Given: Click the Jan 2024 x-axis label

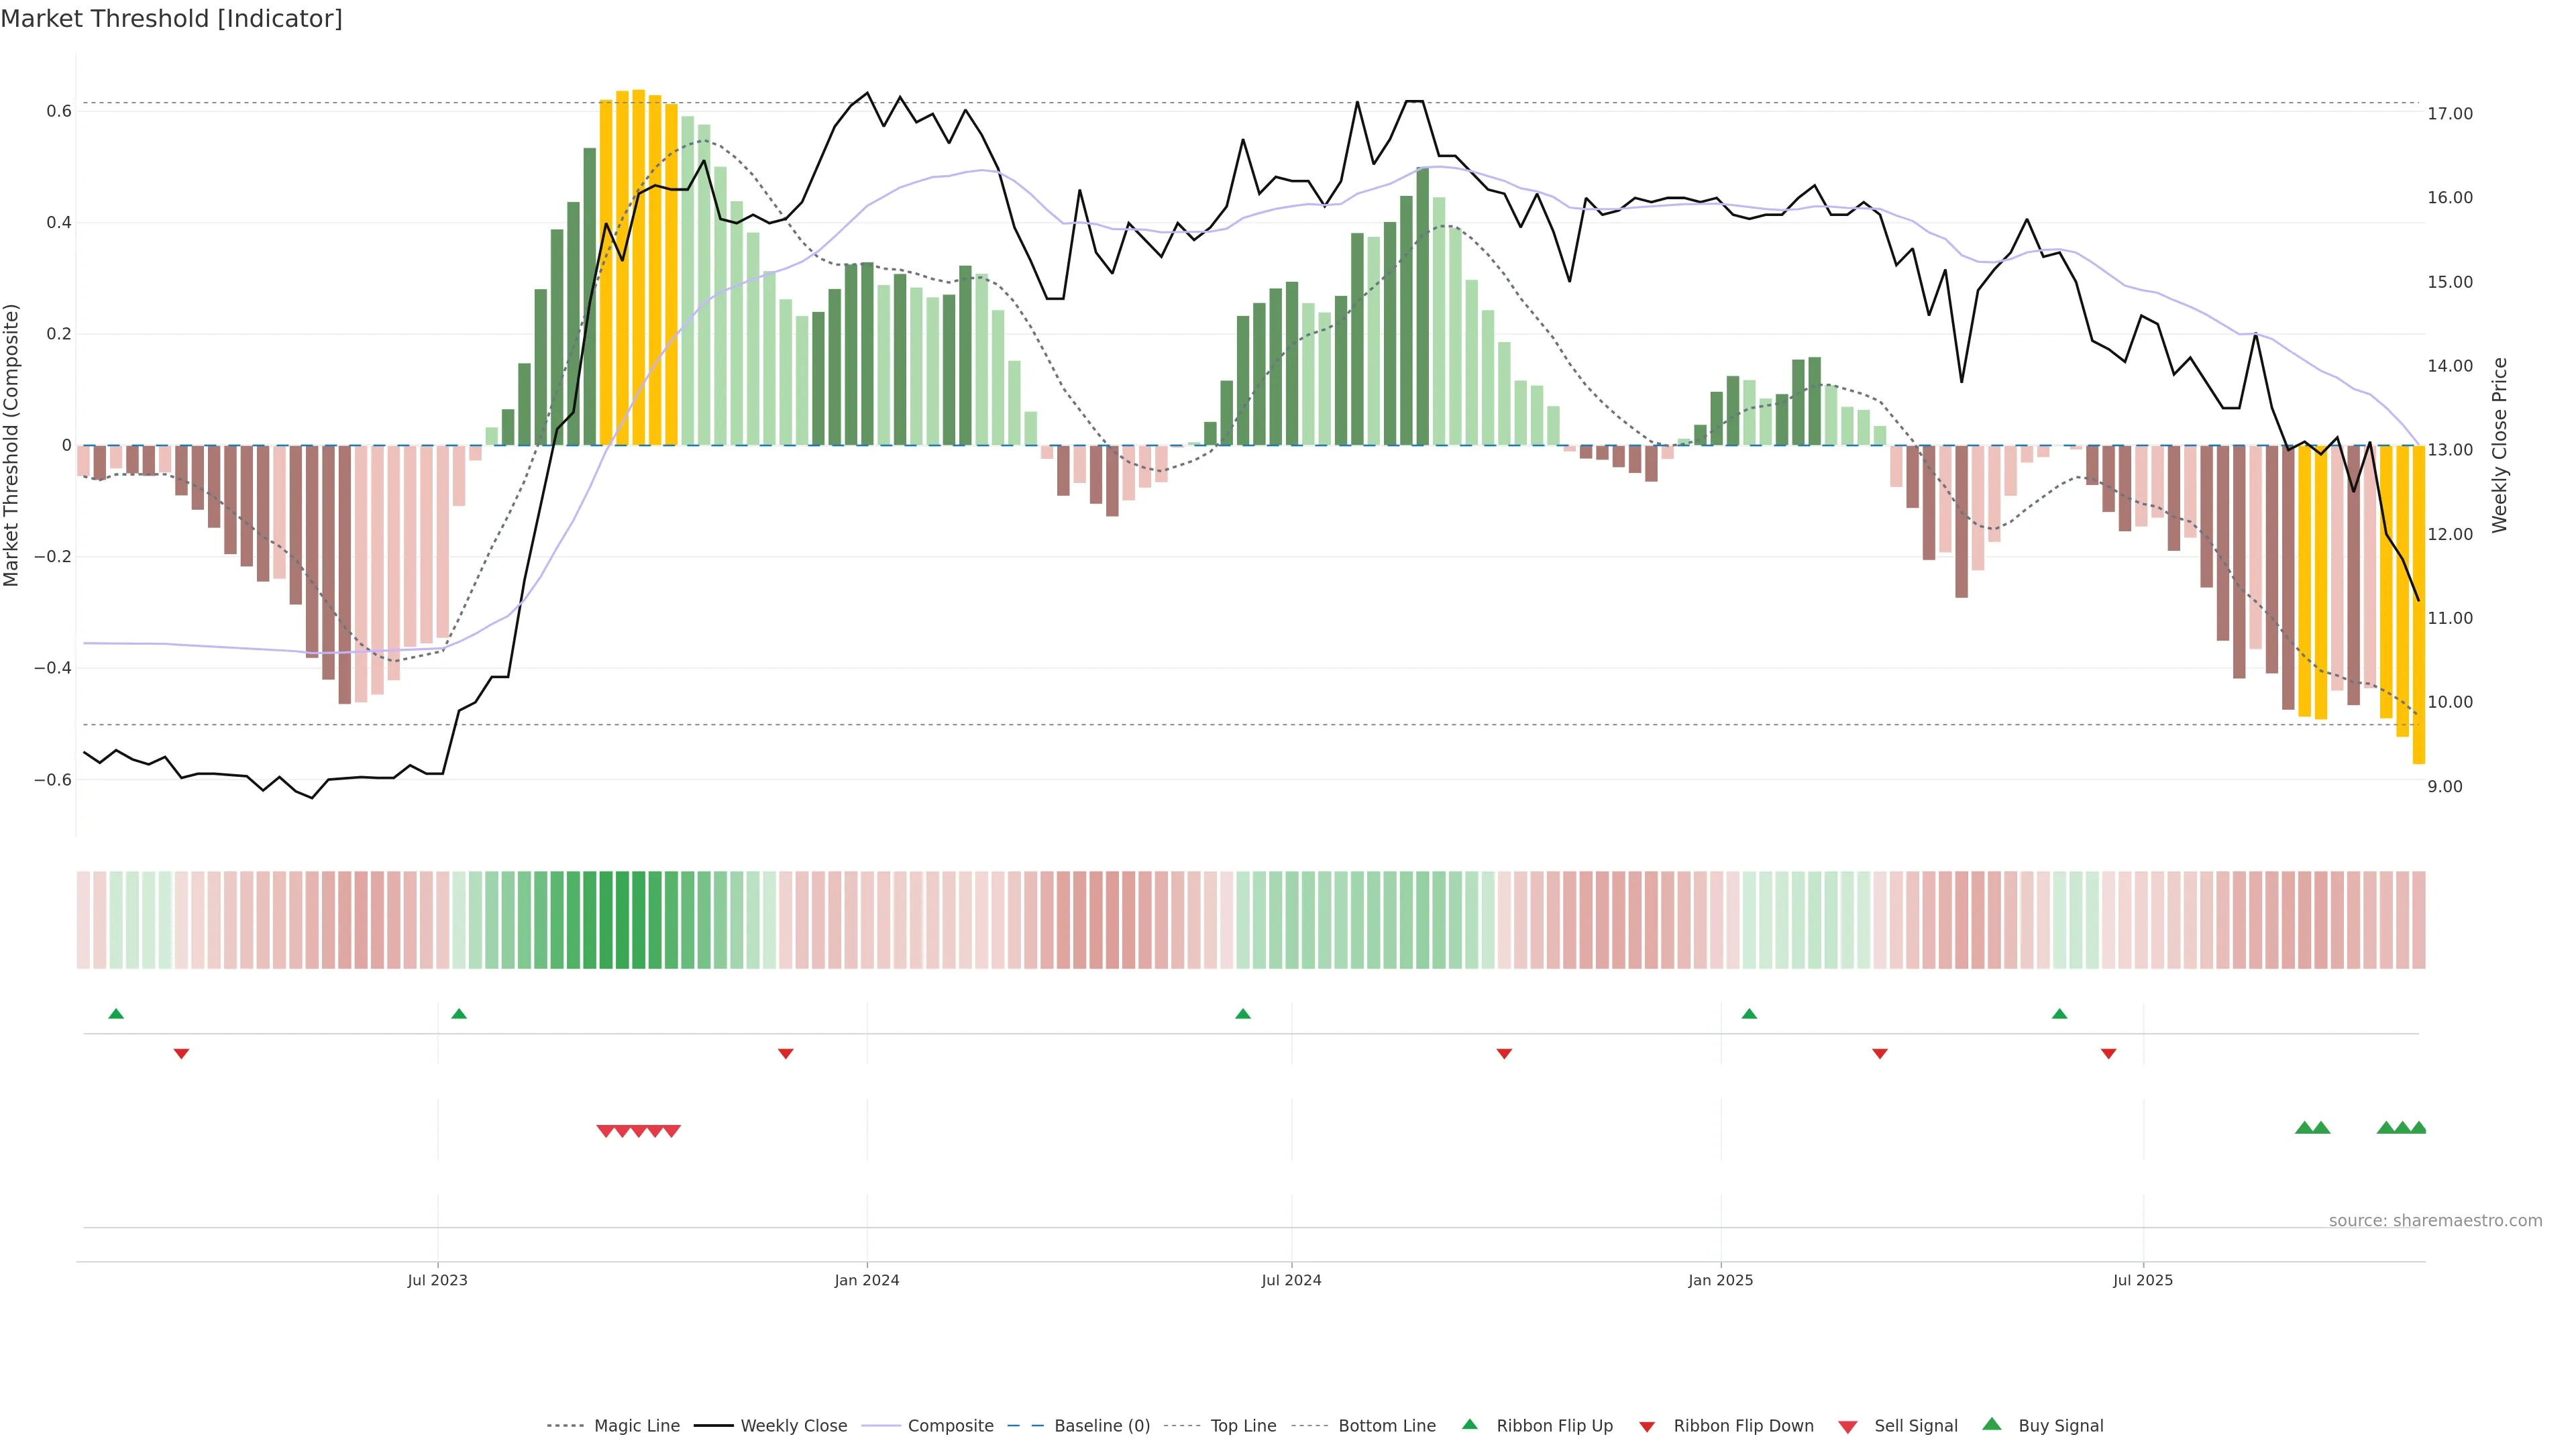Looking at the screenshot, I should [x=867, y=1280].
